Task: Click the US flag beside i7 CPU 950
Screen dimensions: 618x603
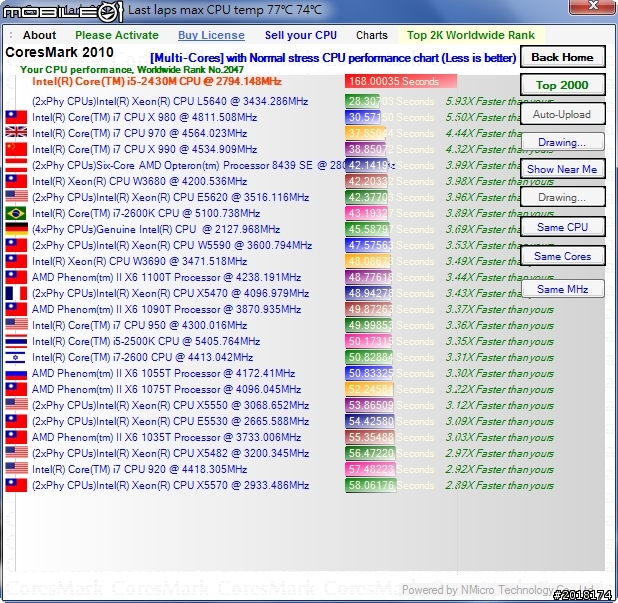Action: [x=16, y=325]
